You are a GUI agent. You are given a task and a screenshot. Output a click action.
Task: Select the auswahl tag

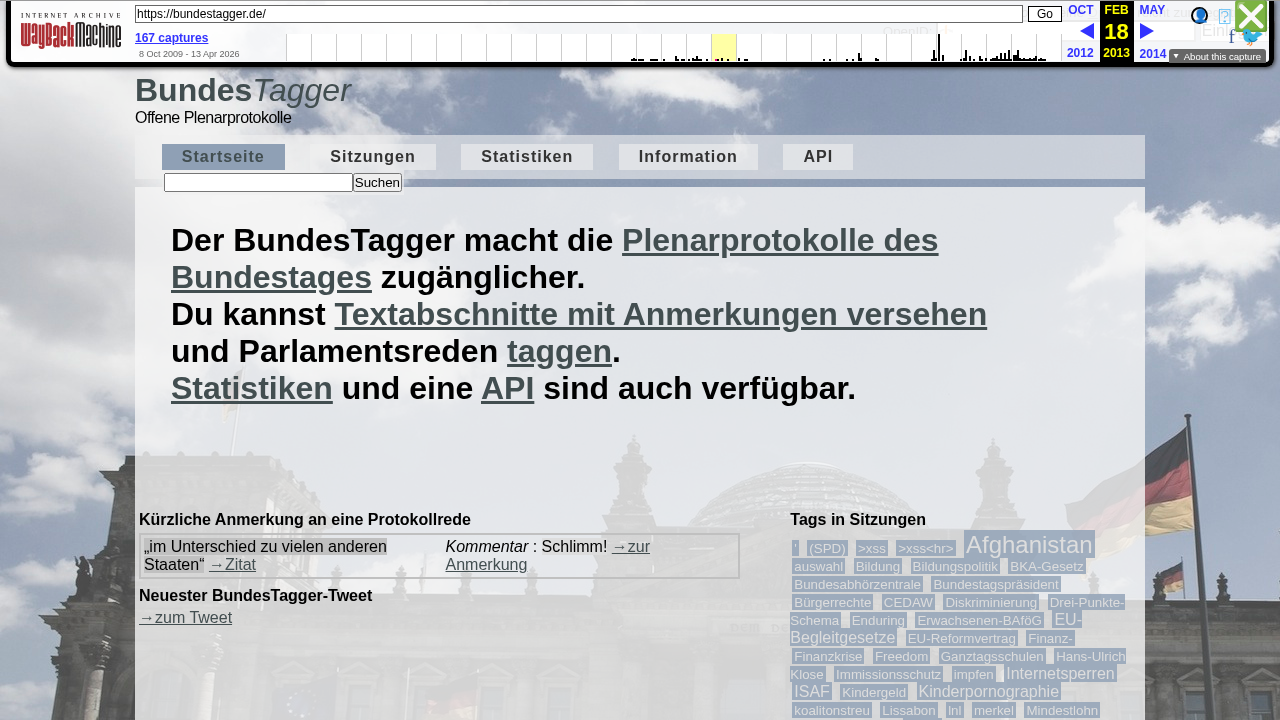tap(818, 566)
